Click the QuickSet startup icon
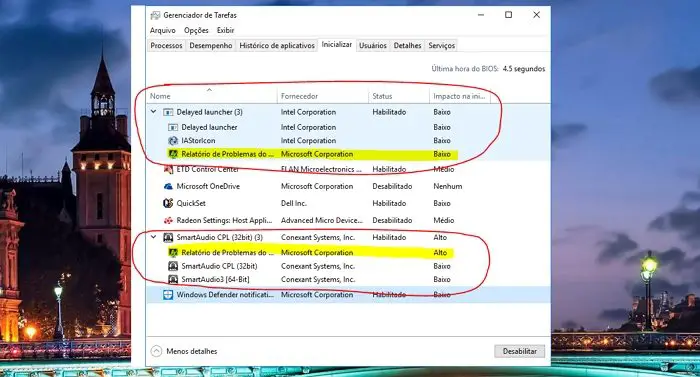Viewport: 700px width, 377px height. pyautogui.click(x=168, y=203)
